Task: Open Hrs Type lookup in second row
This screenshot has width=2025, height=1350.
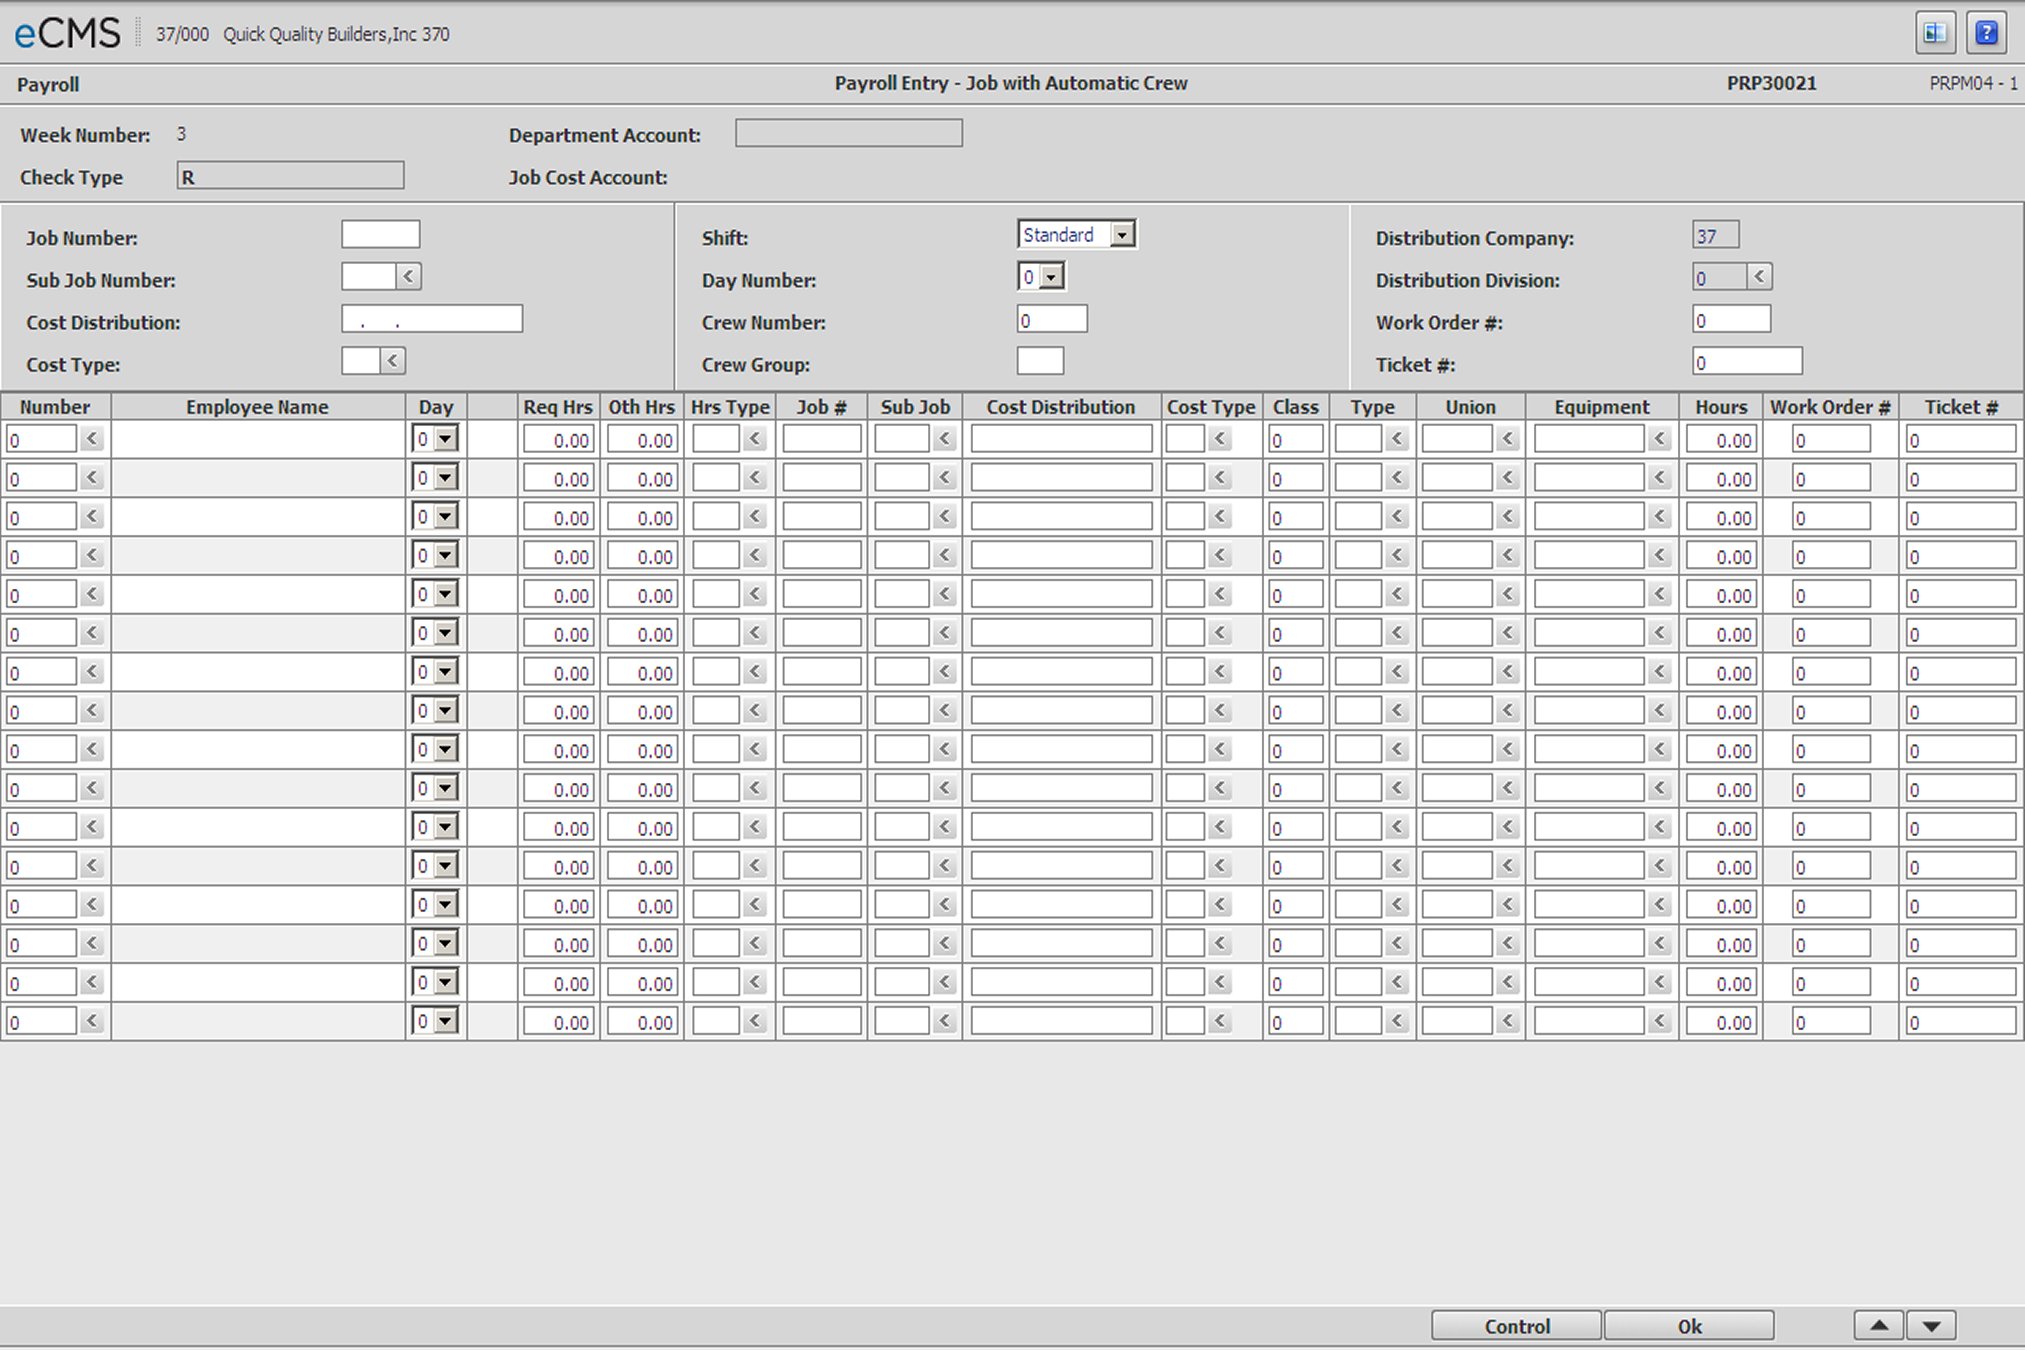Action: (755, 477)
